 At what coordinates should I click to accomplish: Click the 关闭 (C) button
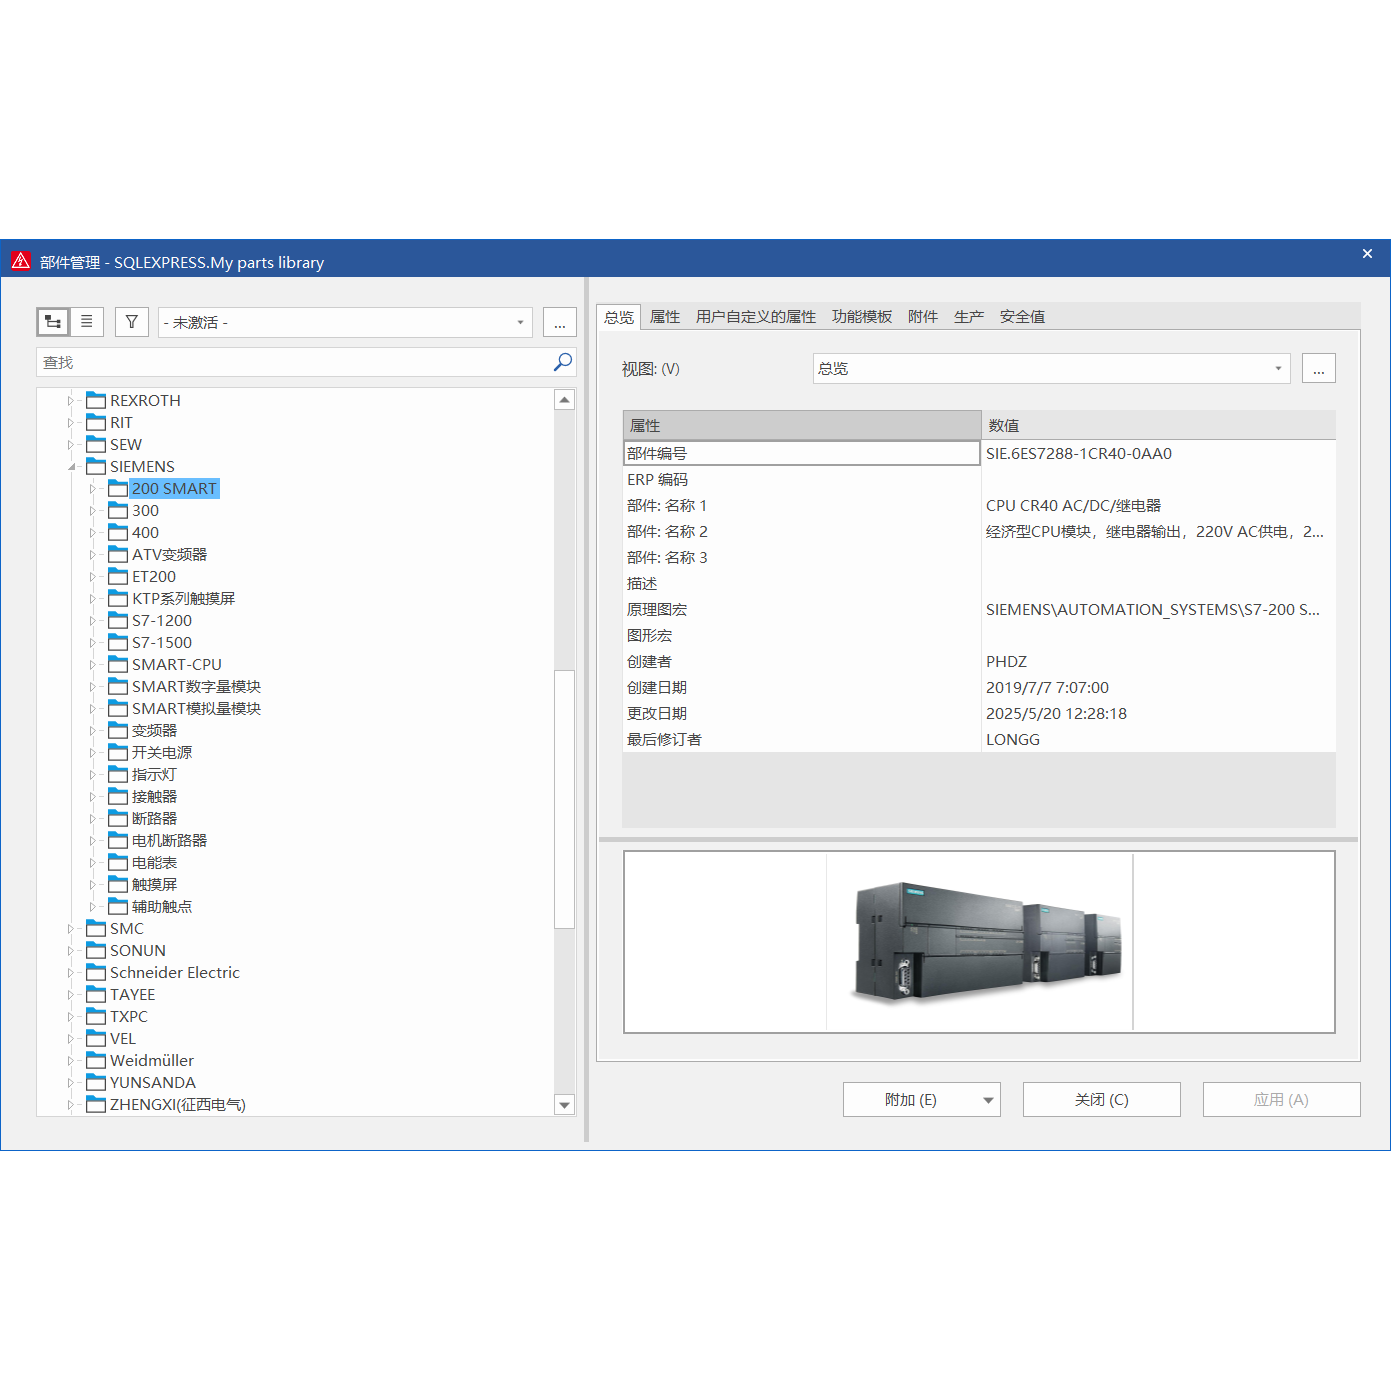pyautogui.click(x=1102, y=1099)
